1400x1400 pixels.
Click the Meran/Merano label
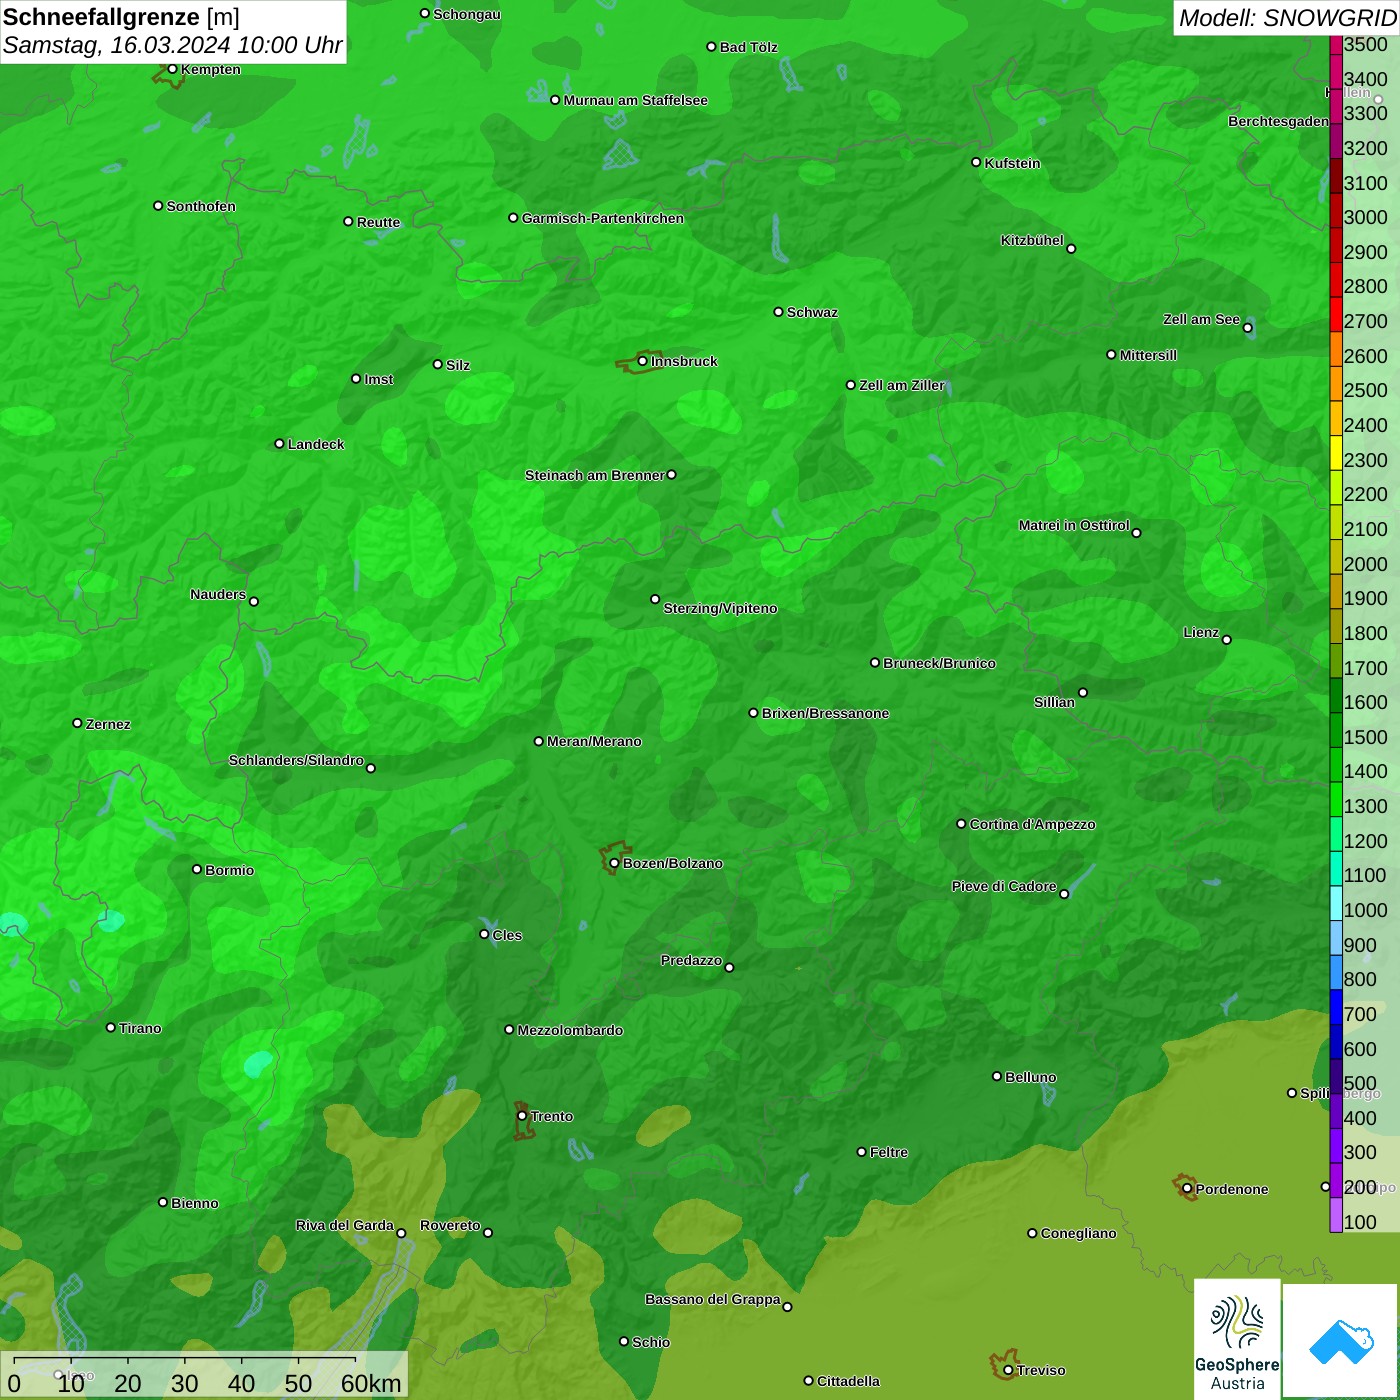(x=594, y=741)
